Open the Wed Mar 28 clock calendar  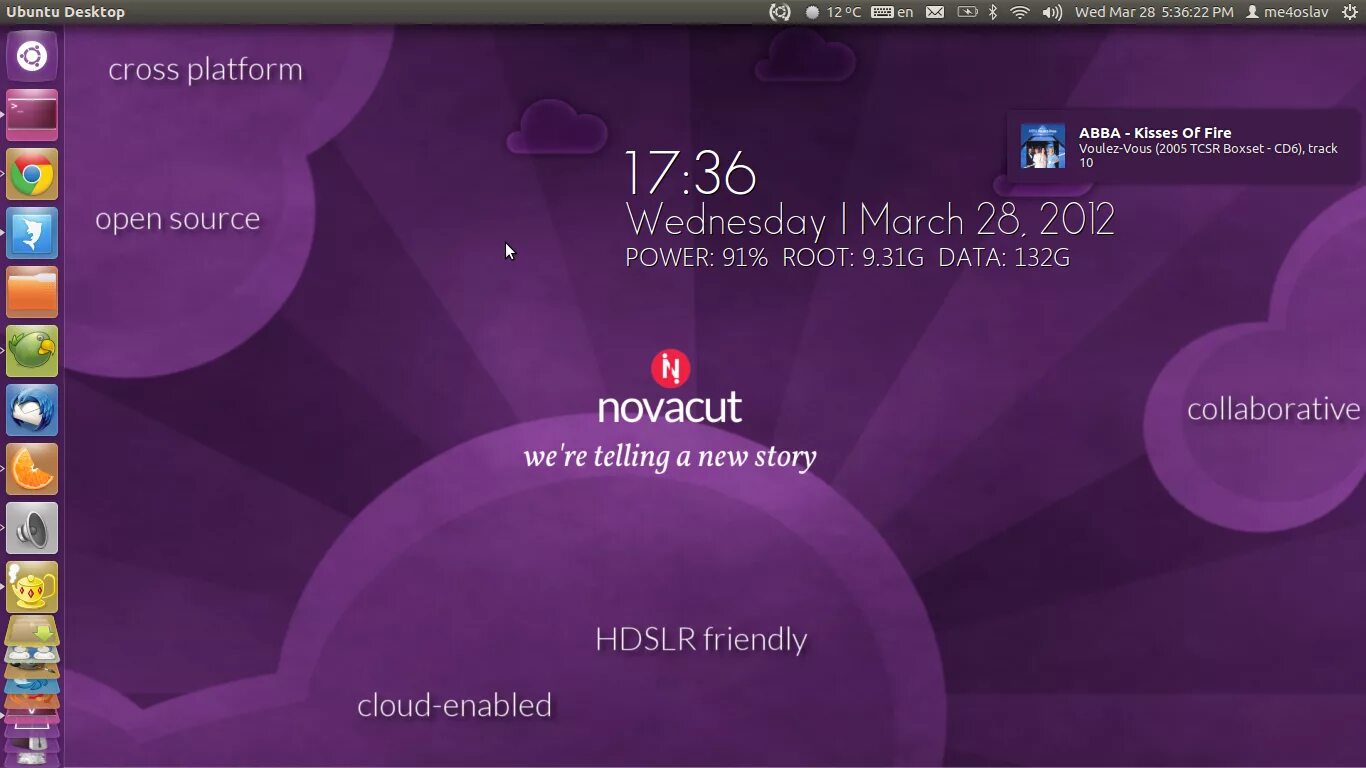pos(1154,12)
